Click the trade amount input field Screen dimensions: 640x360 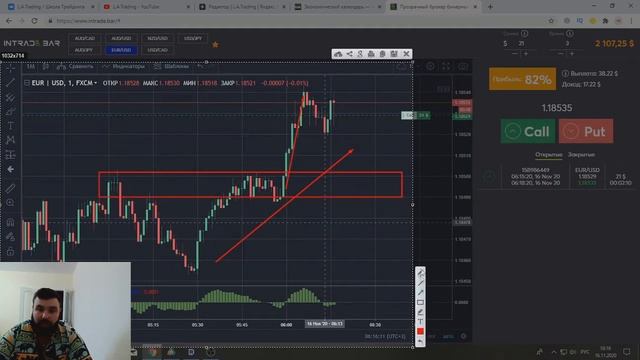521,43
